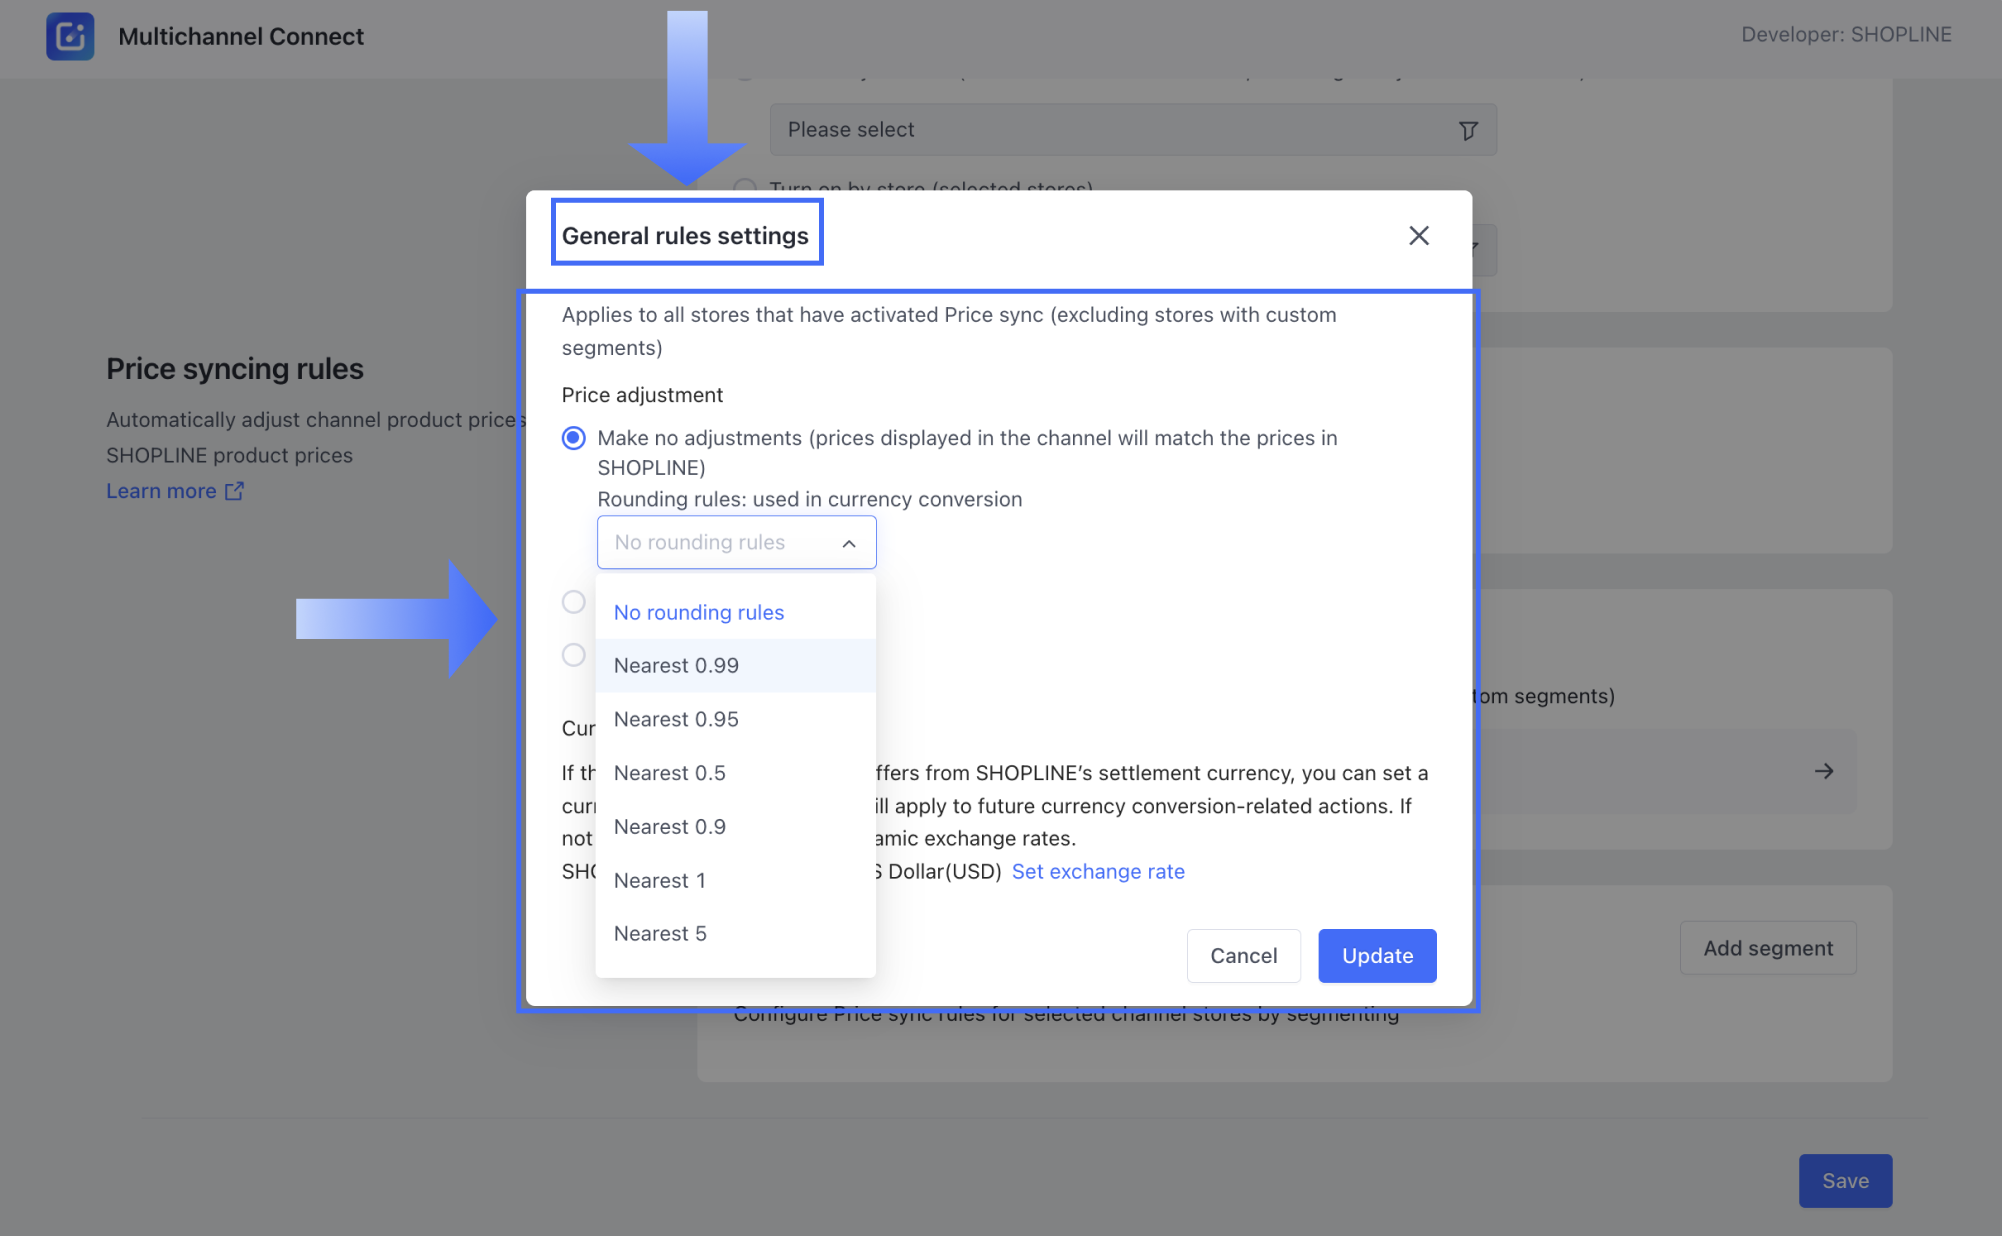Open the Set exchange rate link

(x=1097, y=872)
